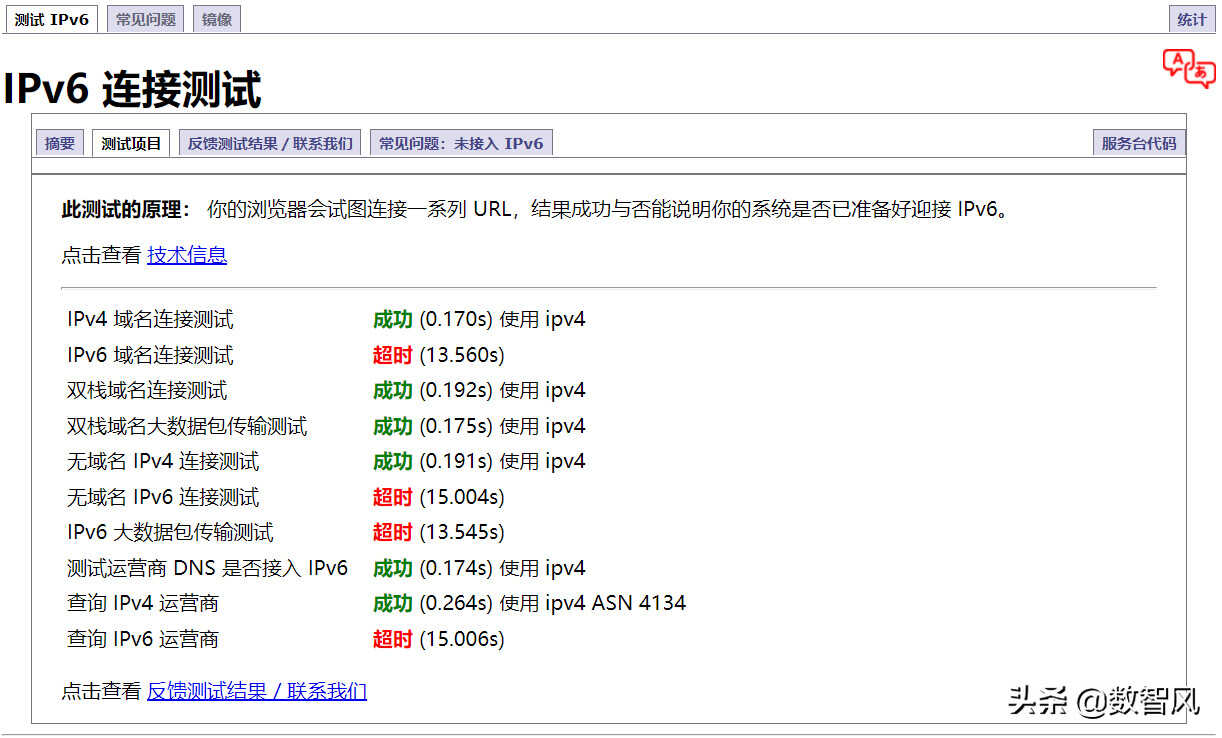Open the 反馈测试结果 / 联系我们 tab
The image size is (1222, 738).
coord(270,143)
